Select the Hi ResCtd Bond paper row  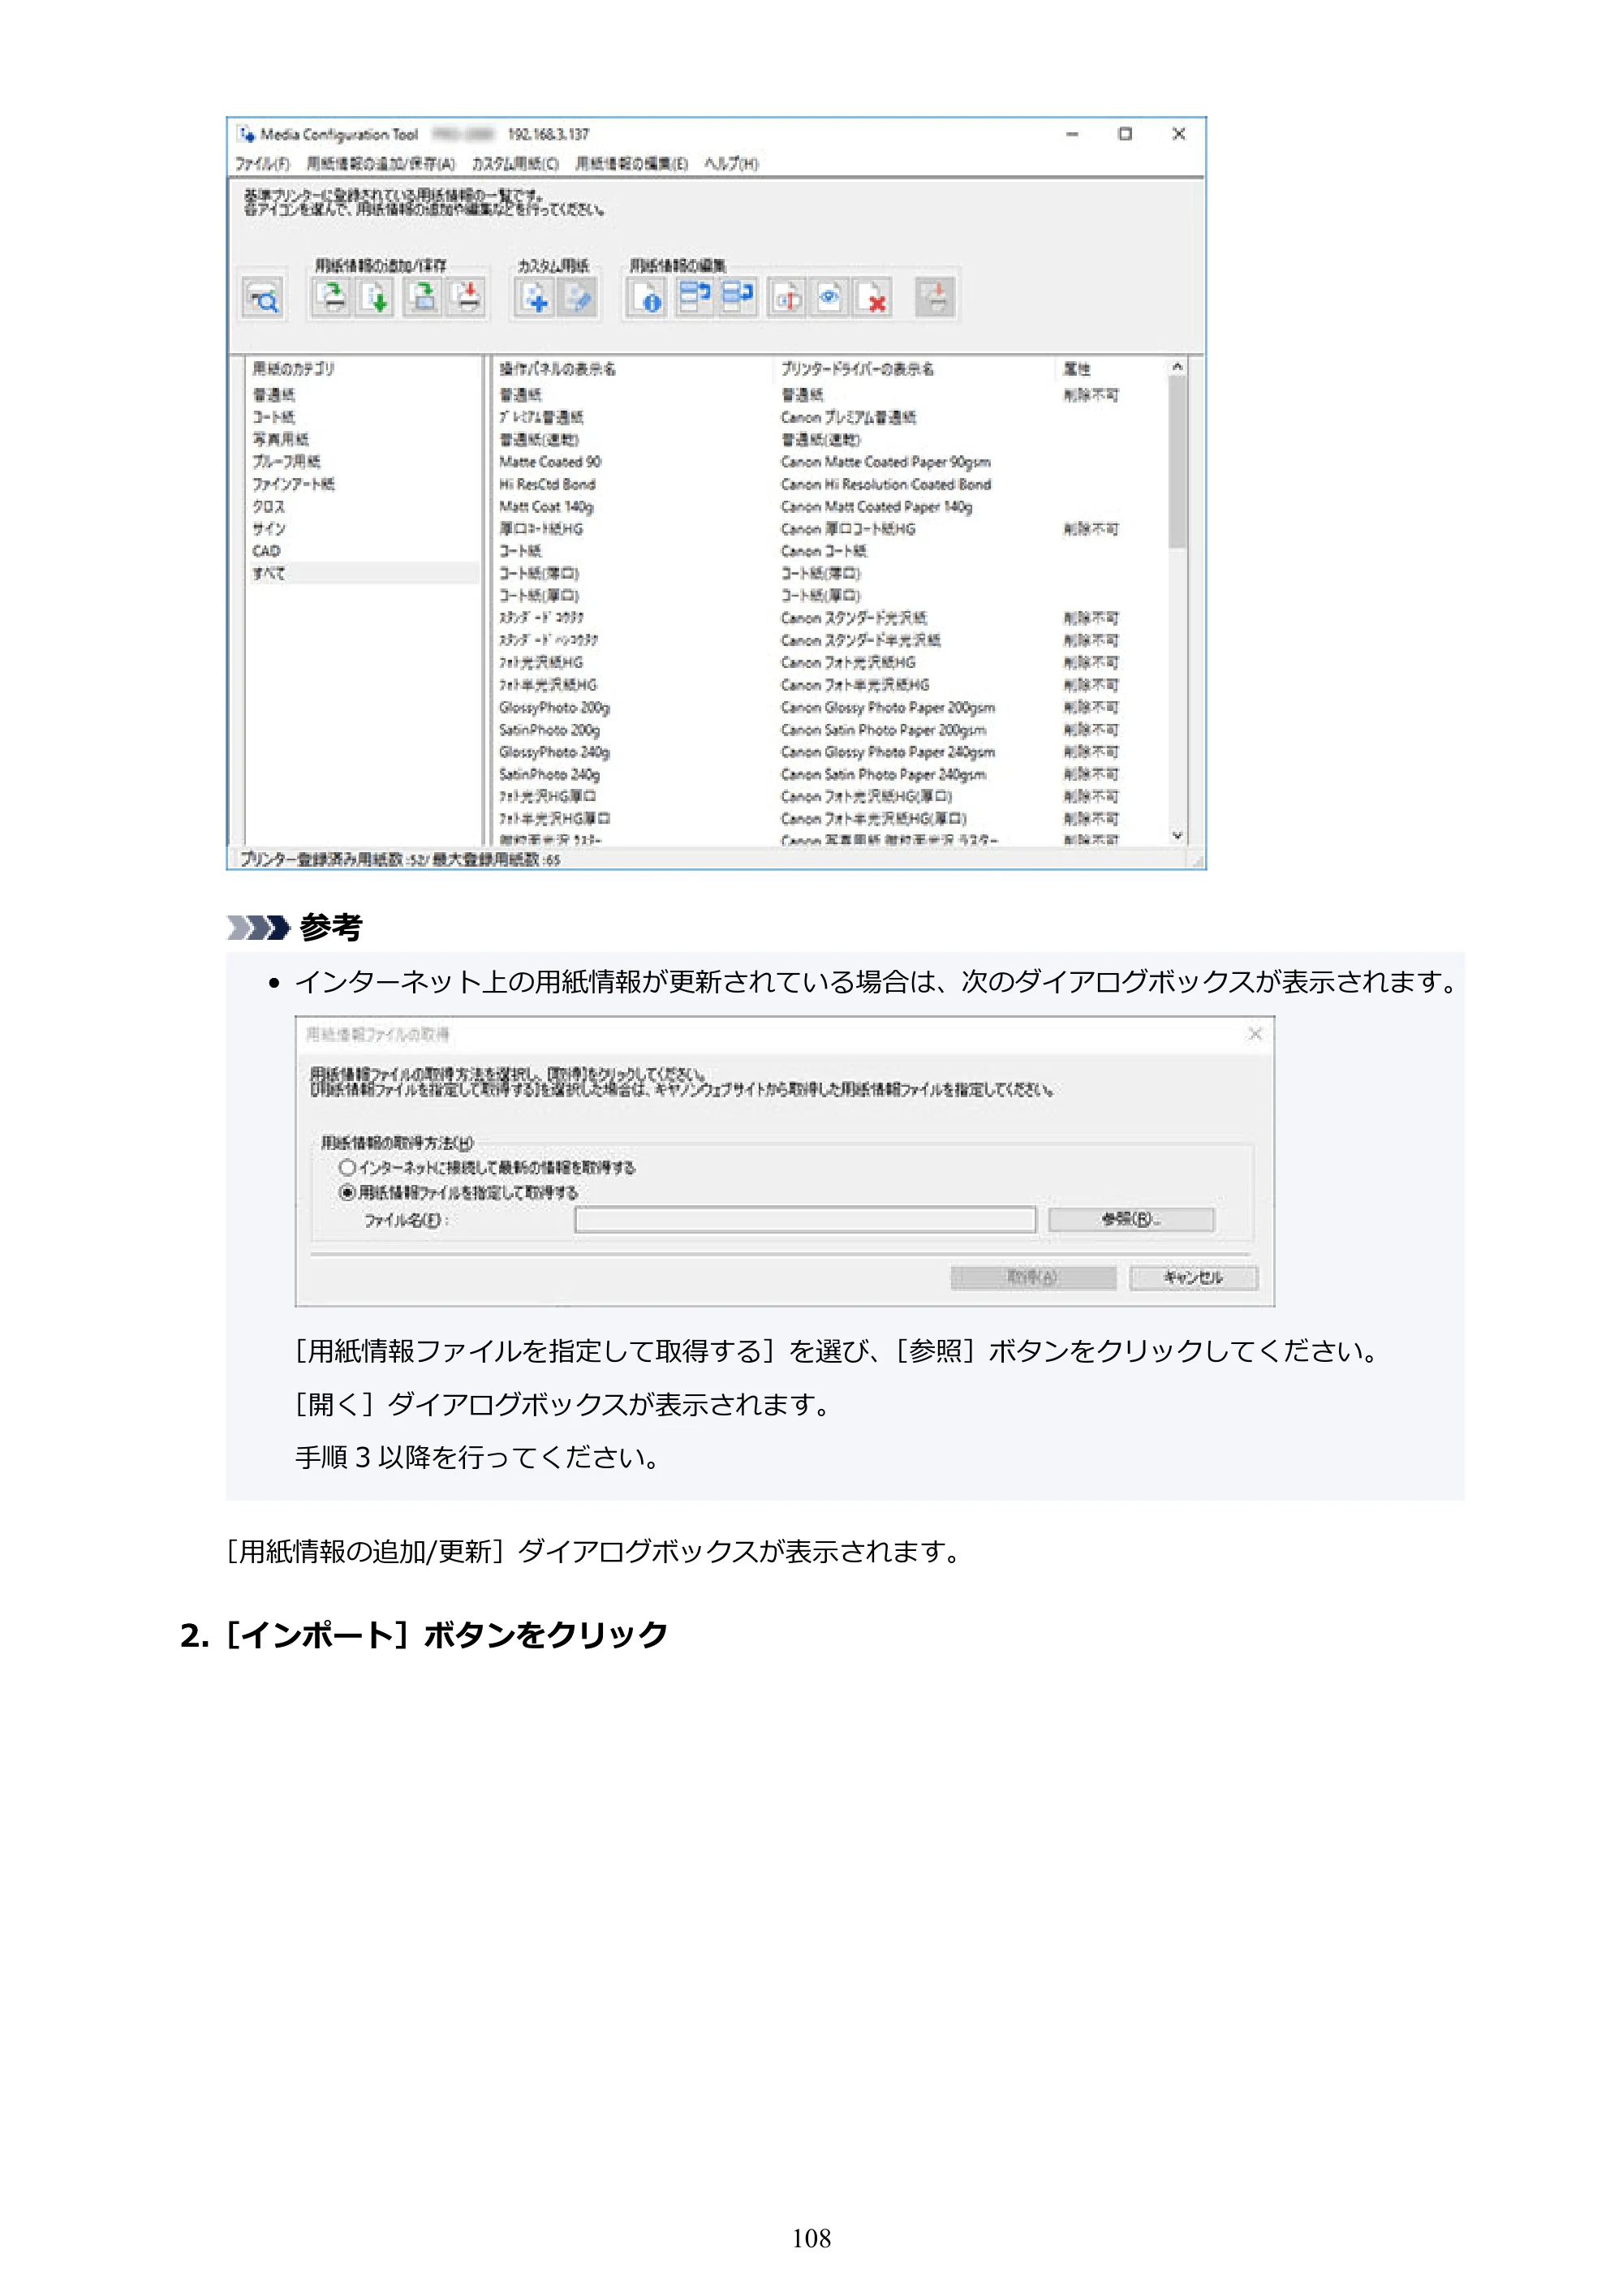pyautogui.click(x=547, y=484)
